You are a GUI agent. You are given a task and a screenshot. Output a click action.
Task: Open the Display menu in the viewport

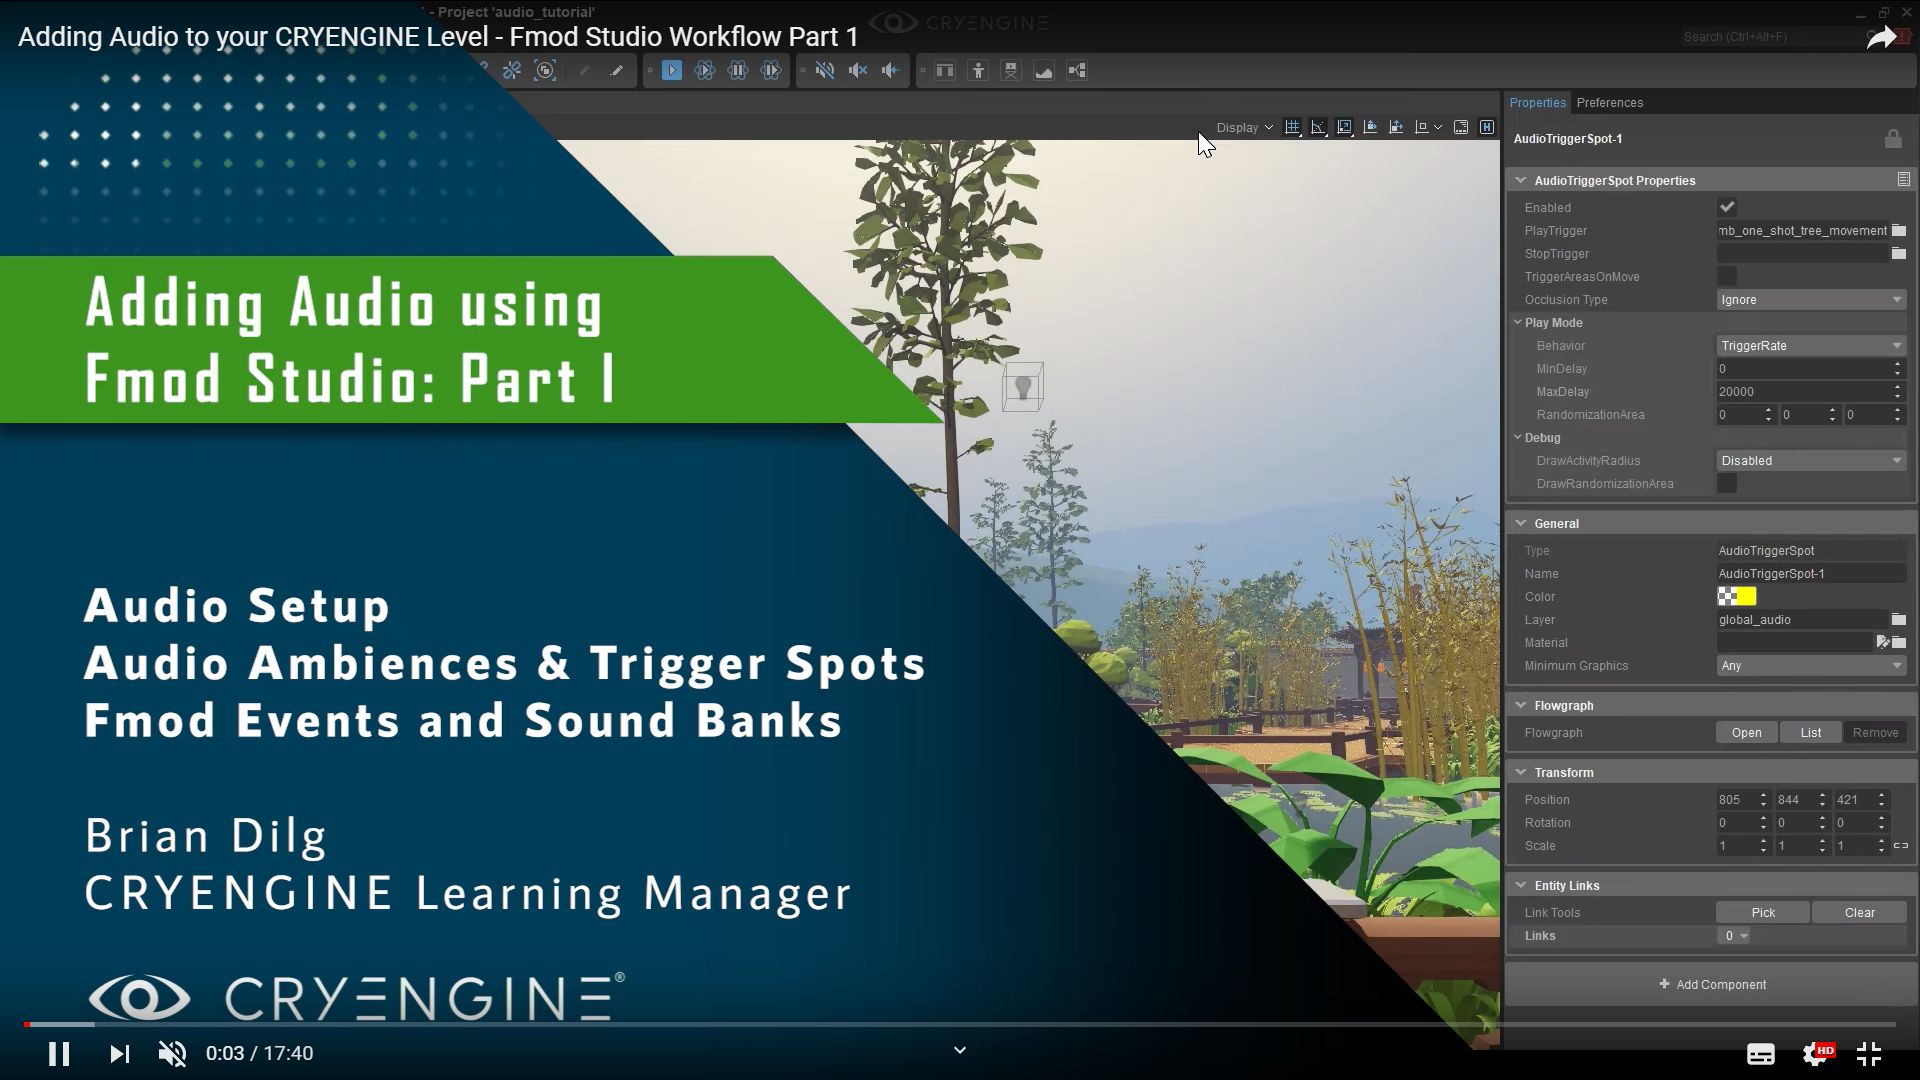[x=1242, y=127]
